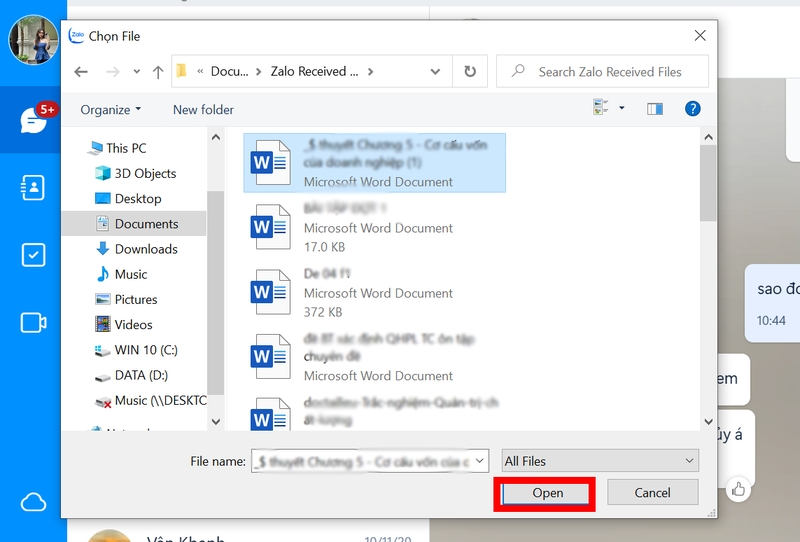The width and height of the screenshot is (800, 542).
Task: Select Word document with chuyên đề name
Action: [374, 357]
